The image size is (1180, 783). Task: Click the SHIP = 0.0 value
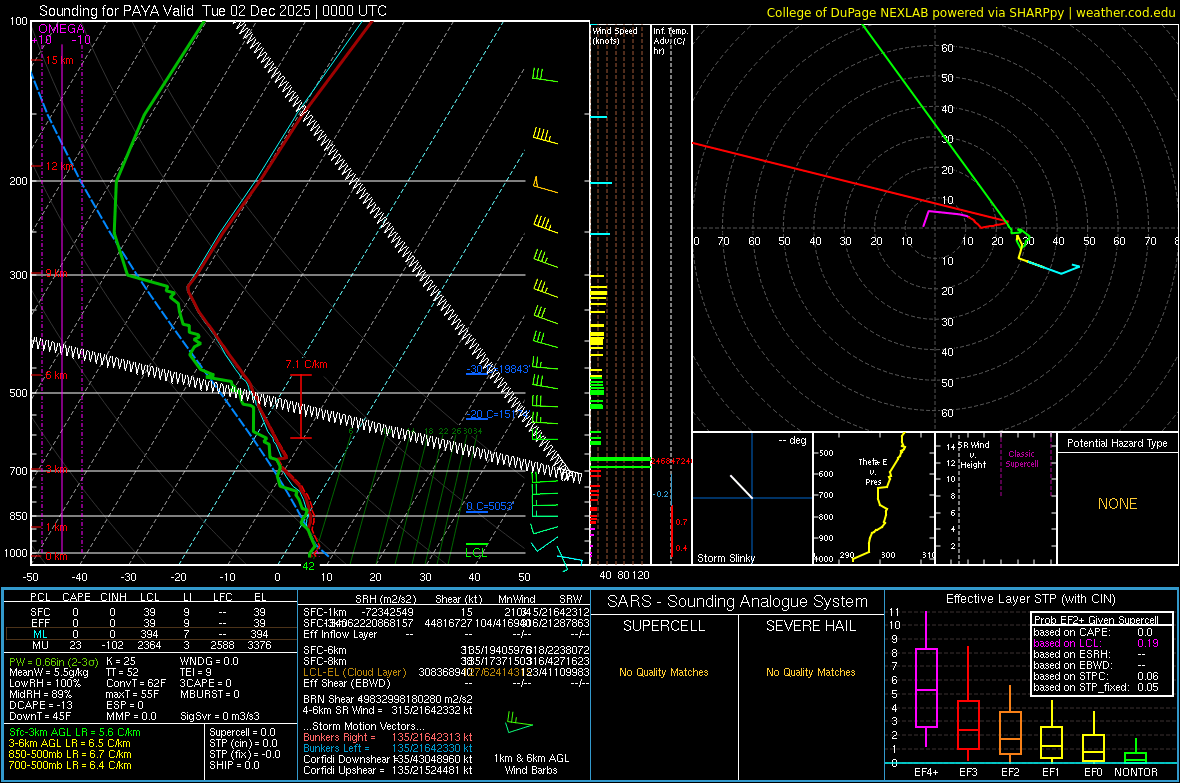pos(234,765)
